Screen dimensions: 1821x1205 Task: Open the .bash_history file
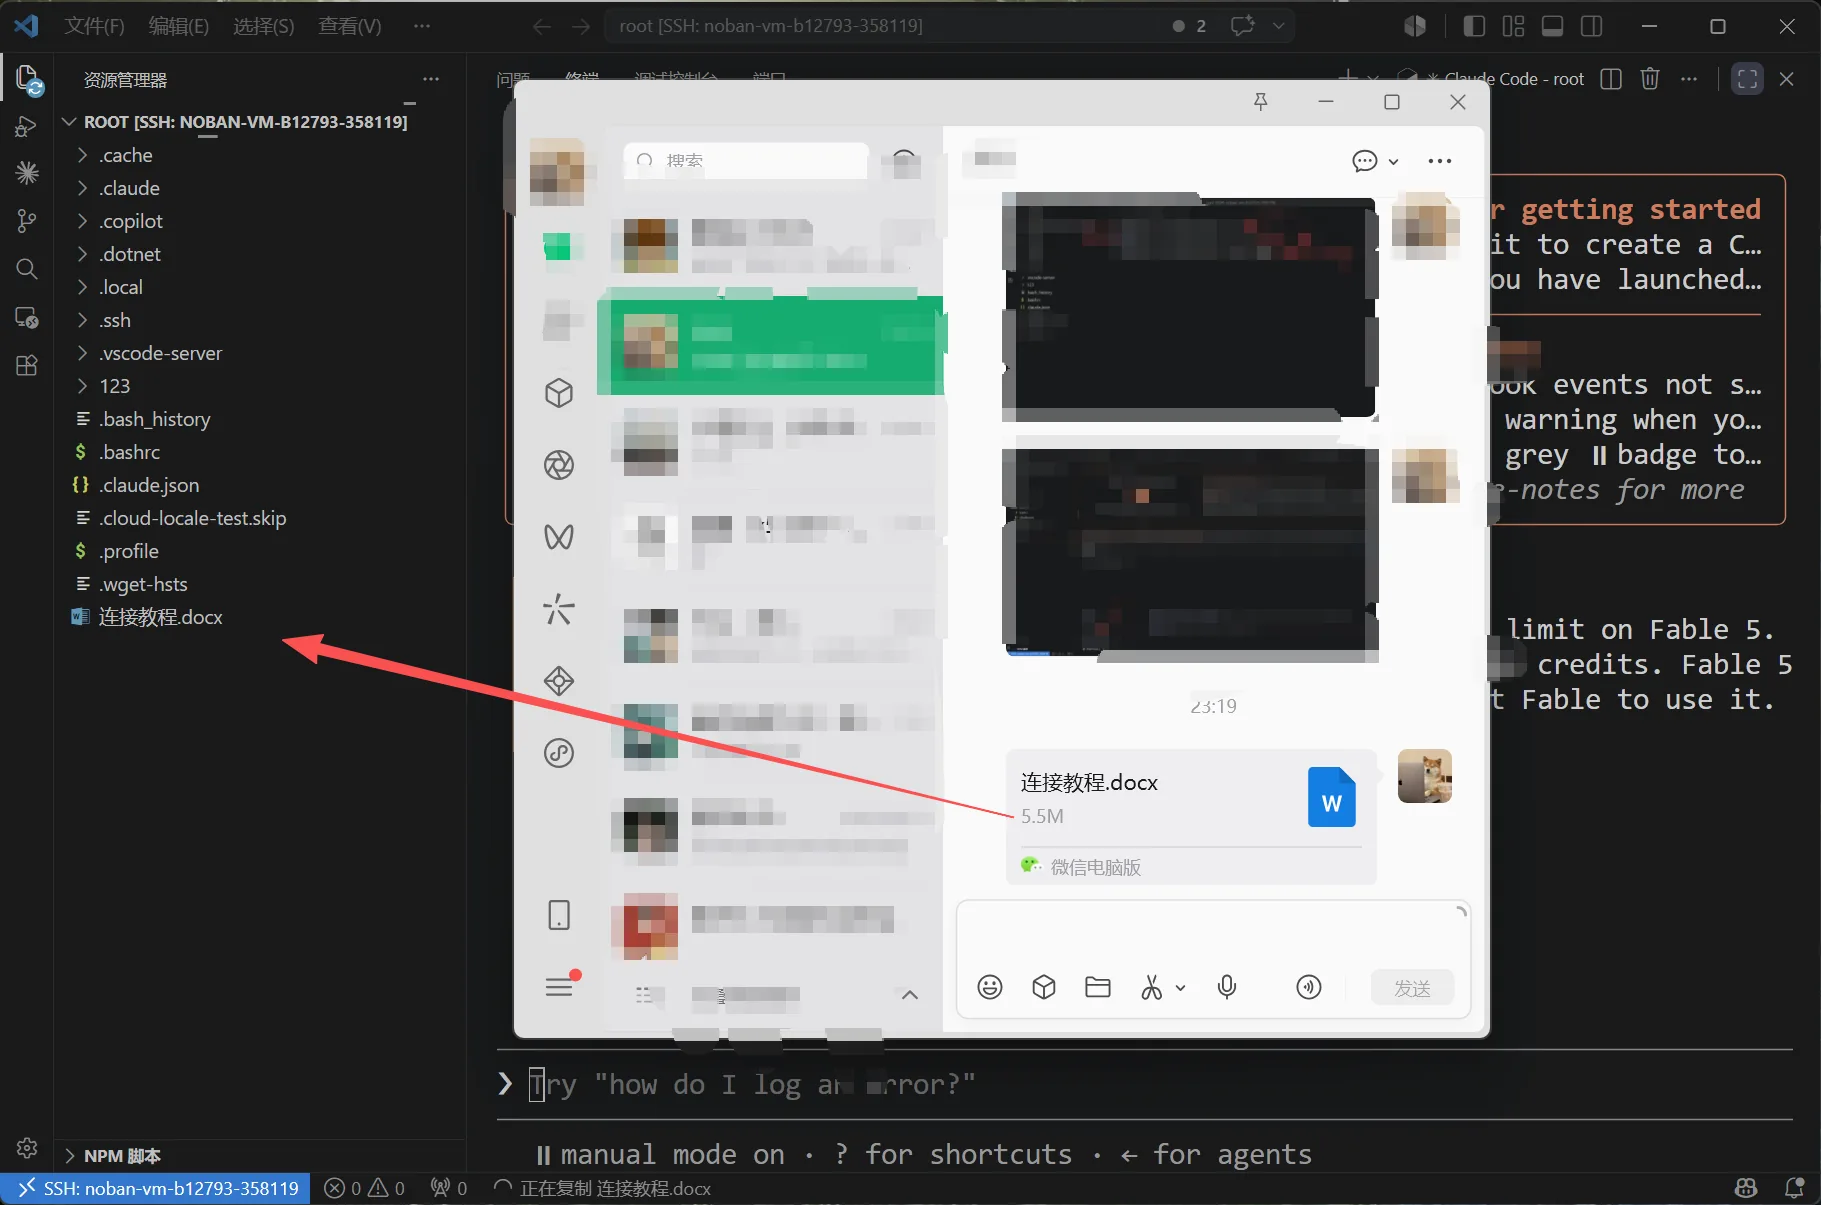tap(154, 419)
